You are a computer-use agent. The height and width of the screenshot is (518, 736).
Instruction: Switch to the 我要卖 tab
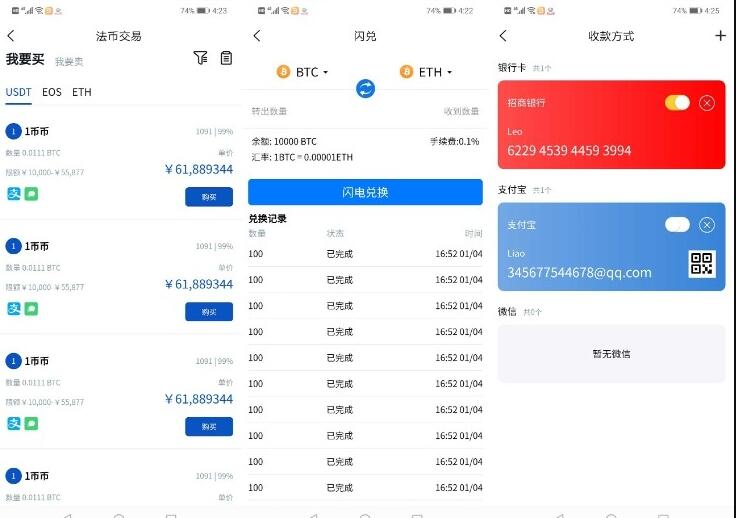[69, 61]
